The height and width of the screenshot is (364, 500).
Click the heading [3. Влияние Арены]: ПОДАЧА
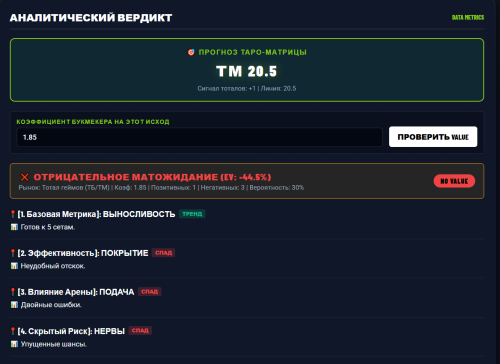76,292
